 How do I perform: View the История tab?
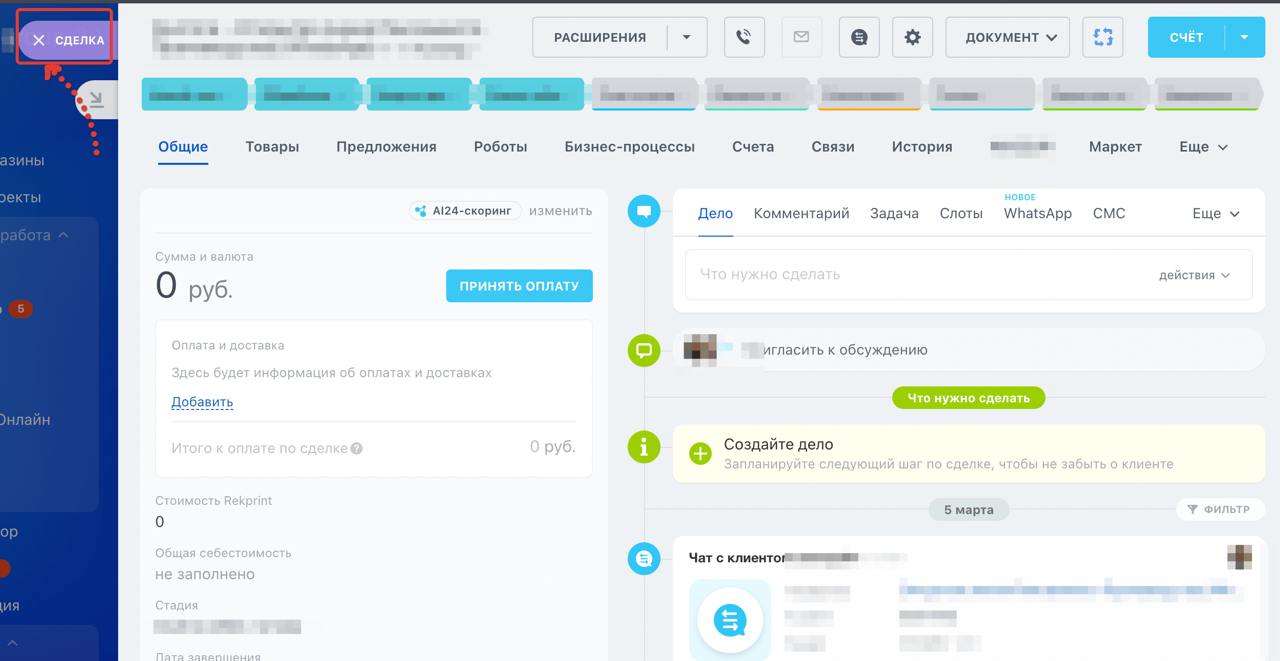pos(922,146)
